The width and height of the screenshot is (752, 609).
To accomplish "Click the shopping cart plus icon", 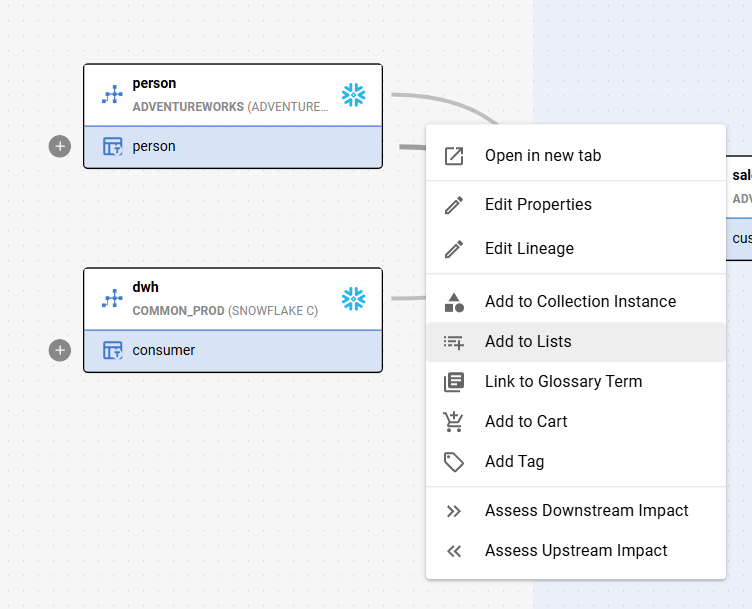I will click(454, 422).
